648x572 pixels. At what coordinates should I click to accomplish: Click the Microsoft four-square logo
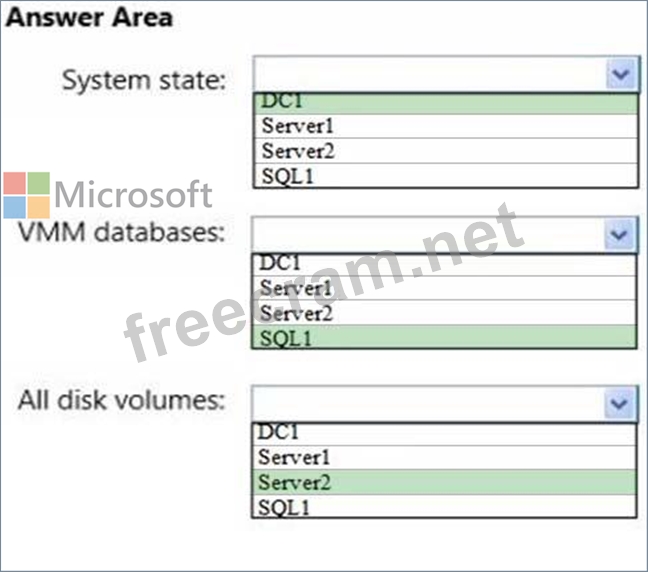pyautogui.click(x=27, y=195)
